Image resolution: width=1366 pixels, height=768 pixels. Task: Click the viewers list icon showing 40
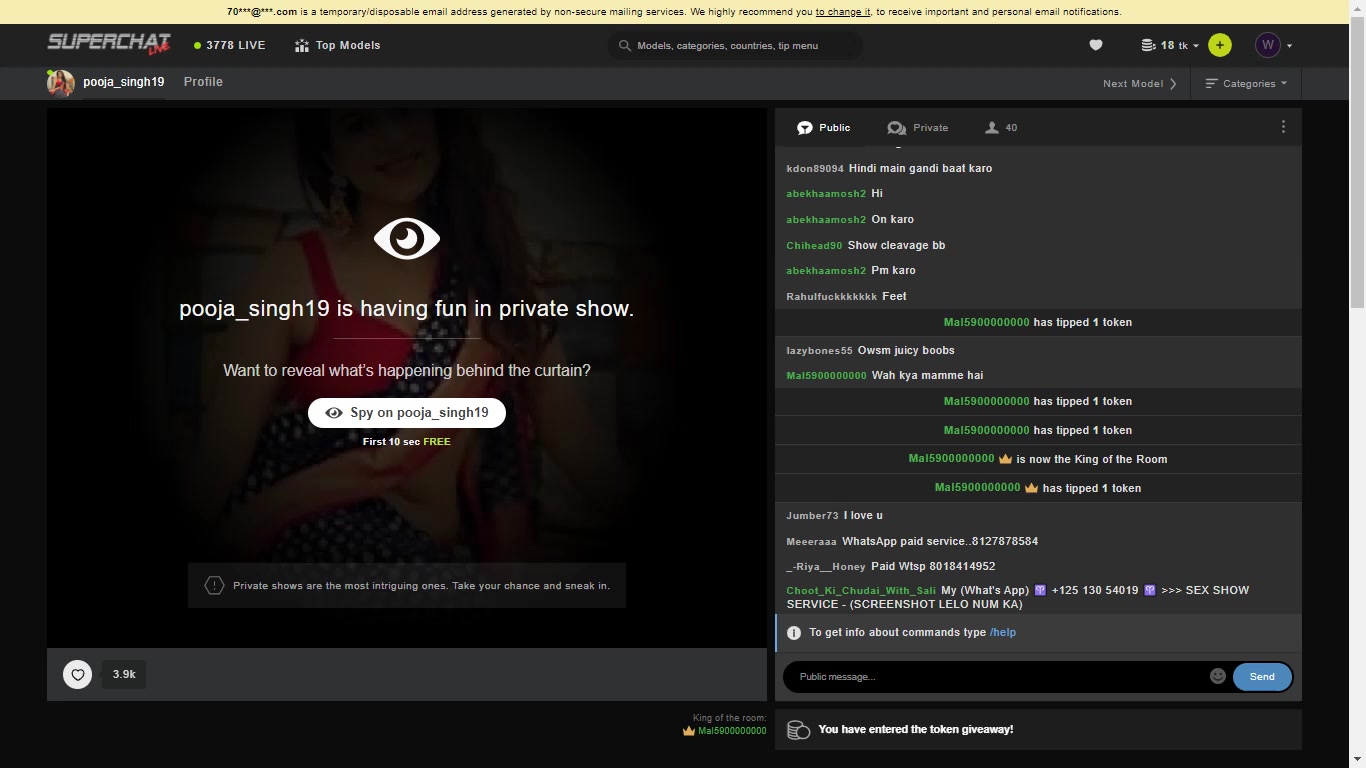(x=1001, y=128)
